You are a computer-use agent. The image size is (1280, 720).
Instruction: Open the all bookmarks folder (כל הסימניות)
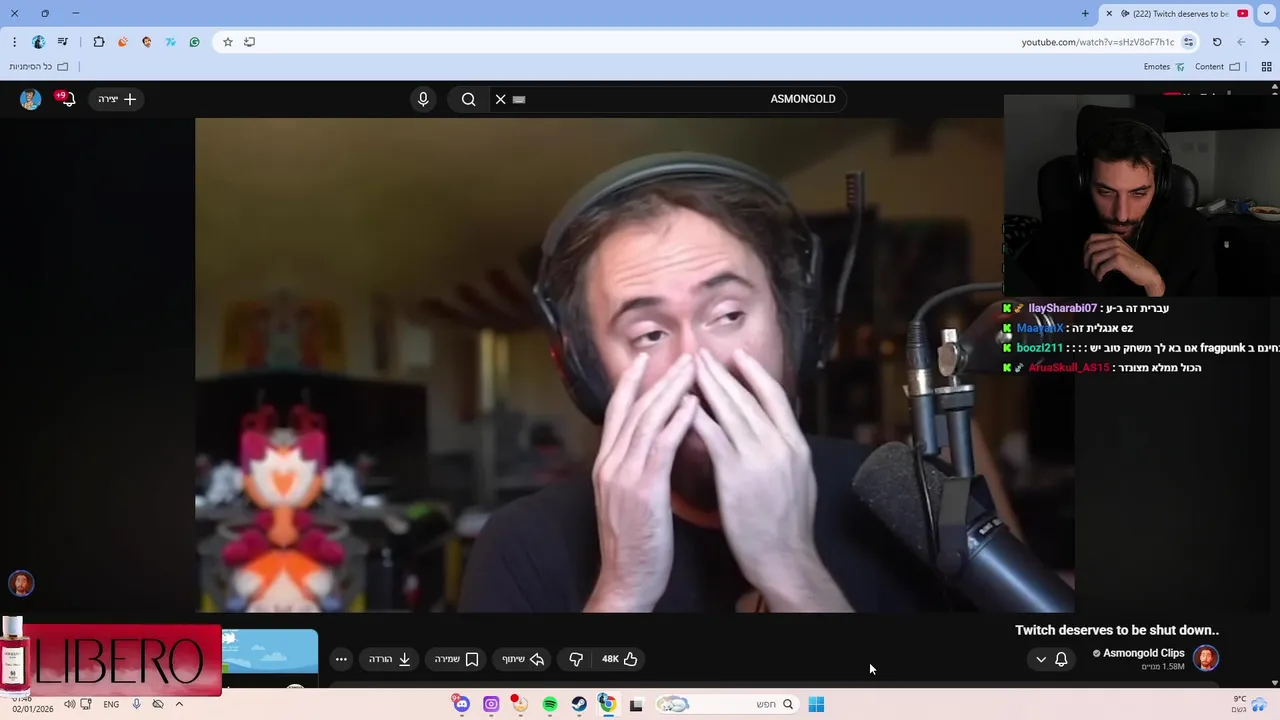coord(38,67)
